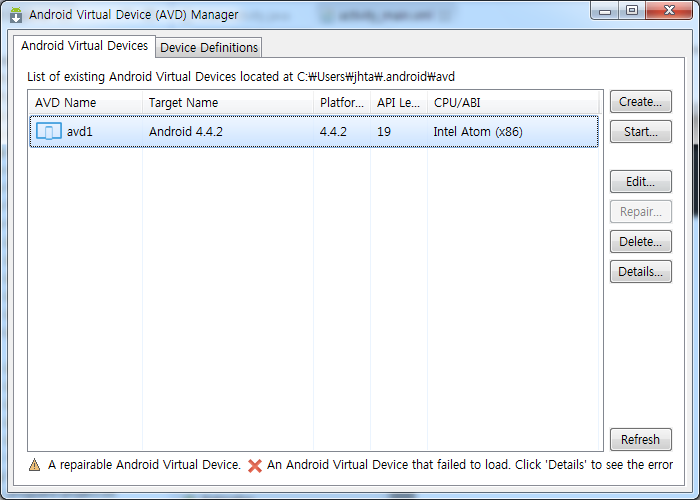Switch to the Device Definitions tab
The height and width of the screenshot is (500, 700).
click(x=209, y=47)
